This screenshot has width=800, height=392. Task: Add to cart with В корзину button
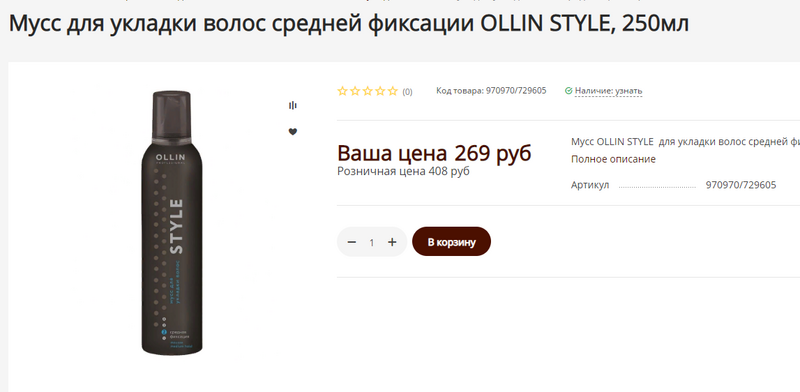[452, 241]
